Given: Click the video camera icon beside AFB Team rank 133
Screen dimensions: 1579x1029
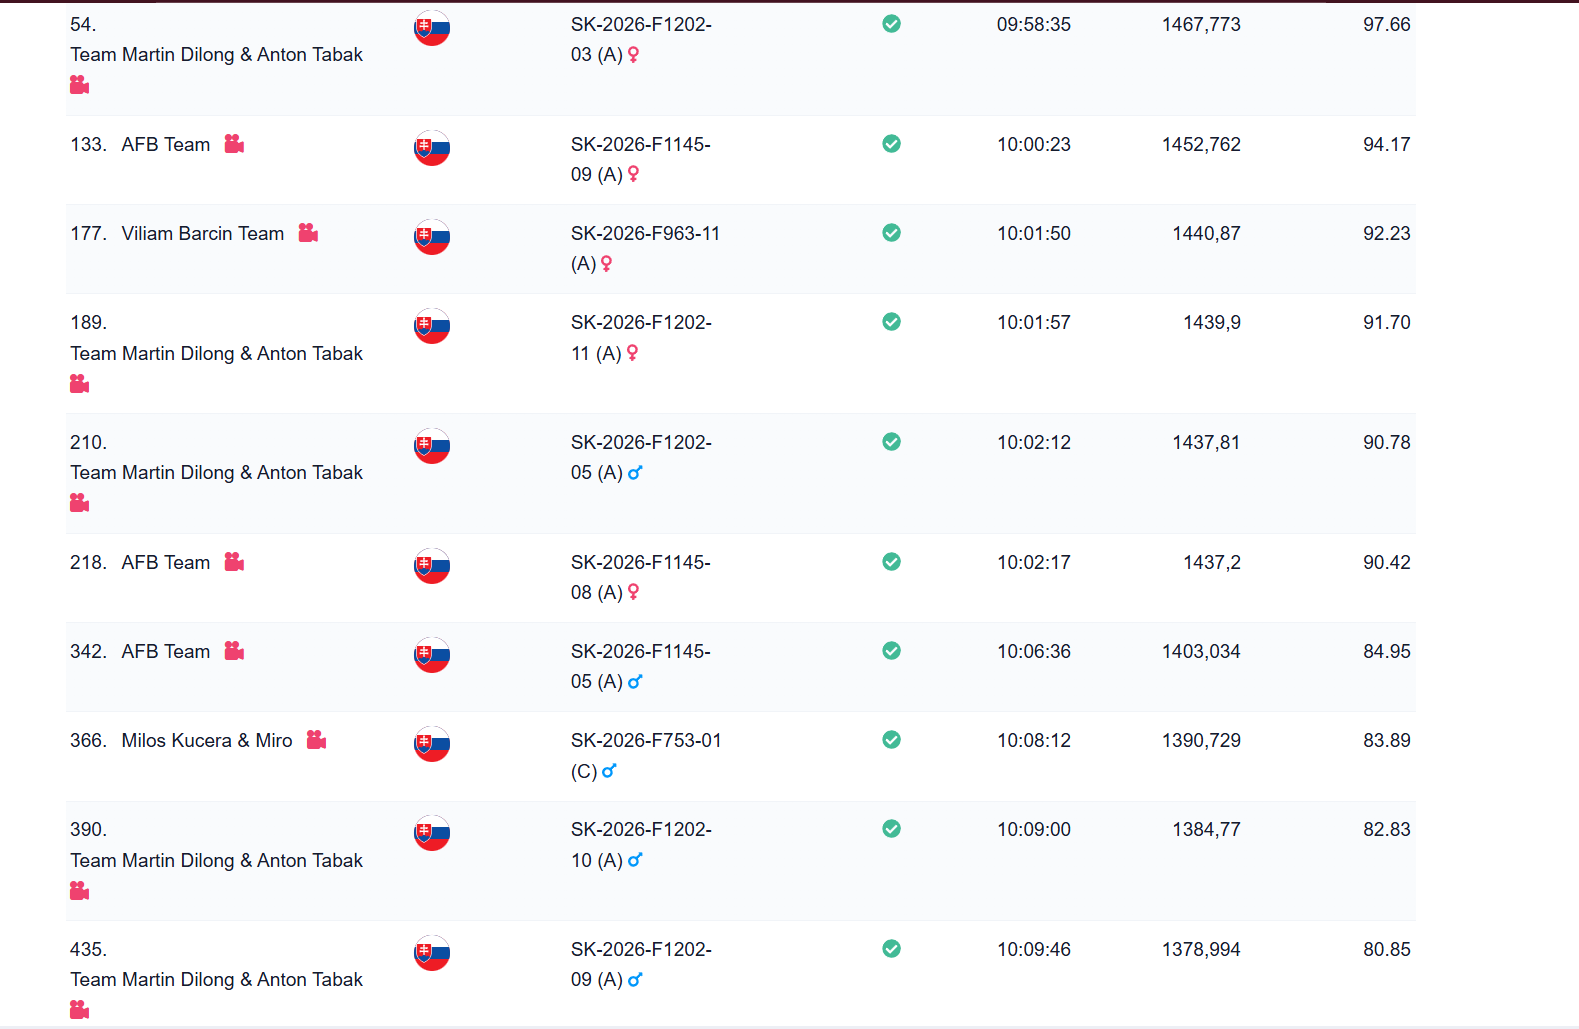Looking at the screenshot, I should pos(234,144).
